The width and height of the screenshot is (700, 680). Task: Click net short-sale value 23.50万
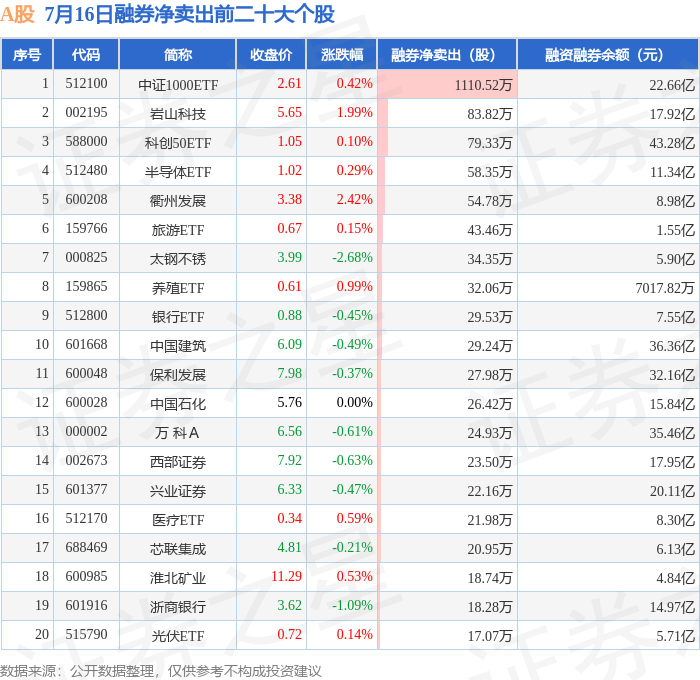pos(490,462)
